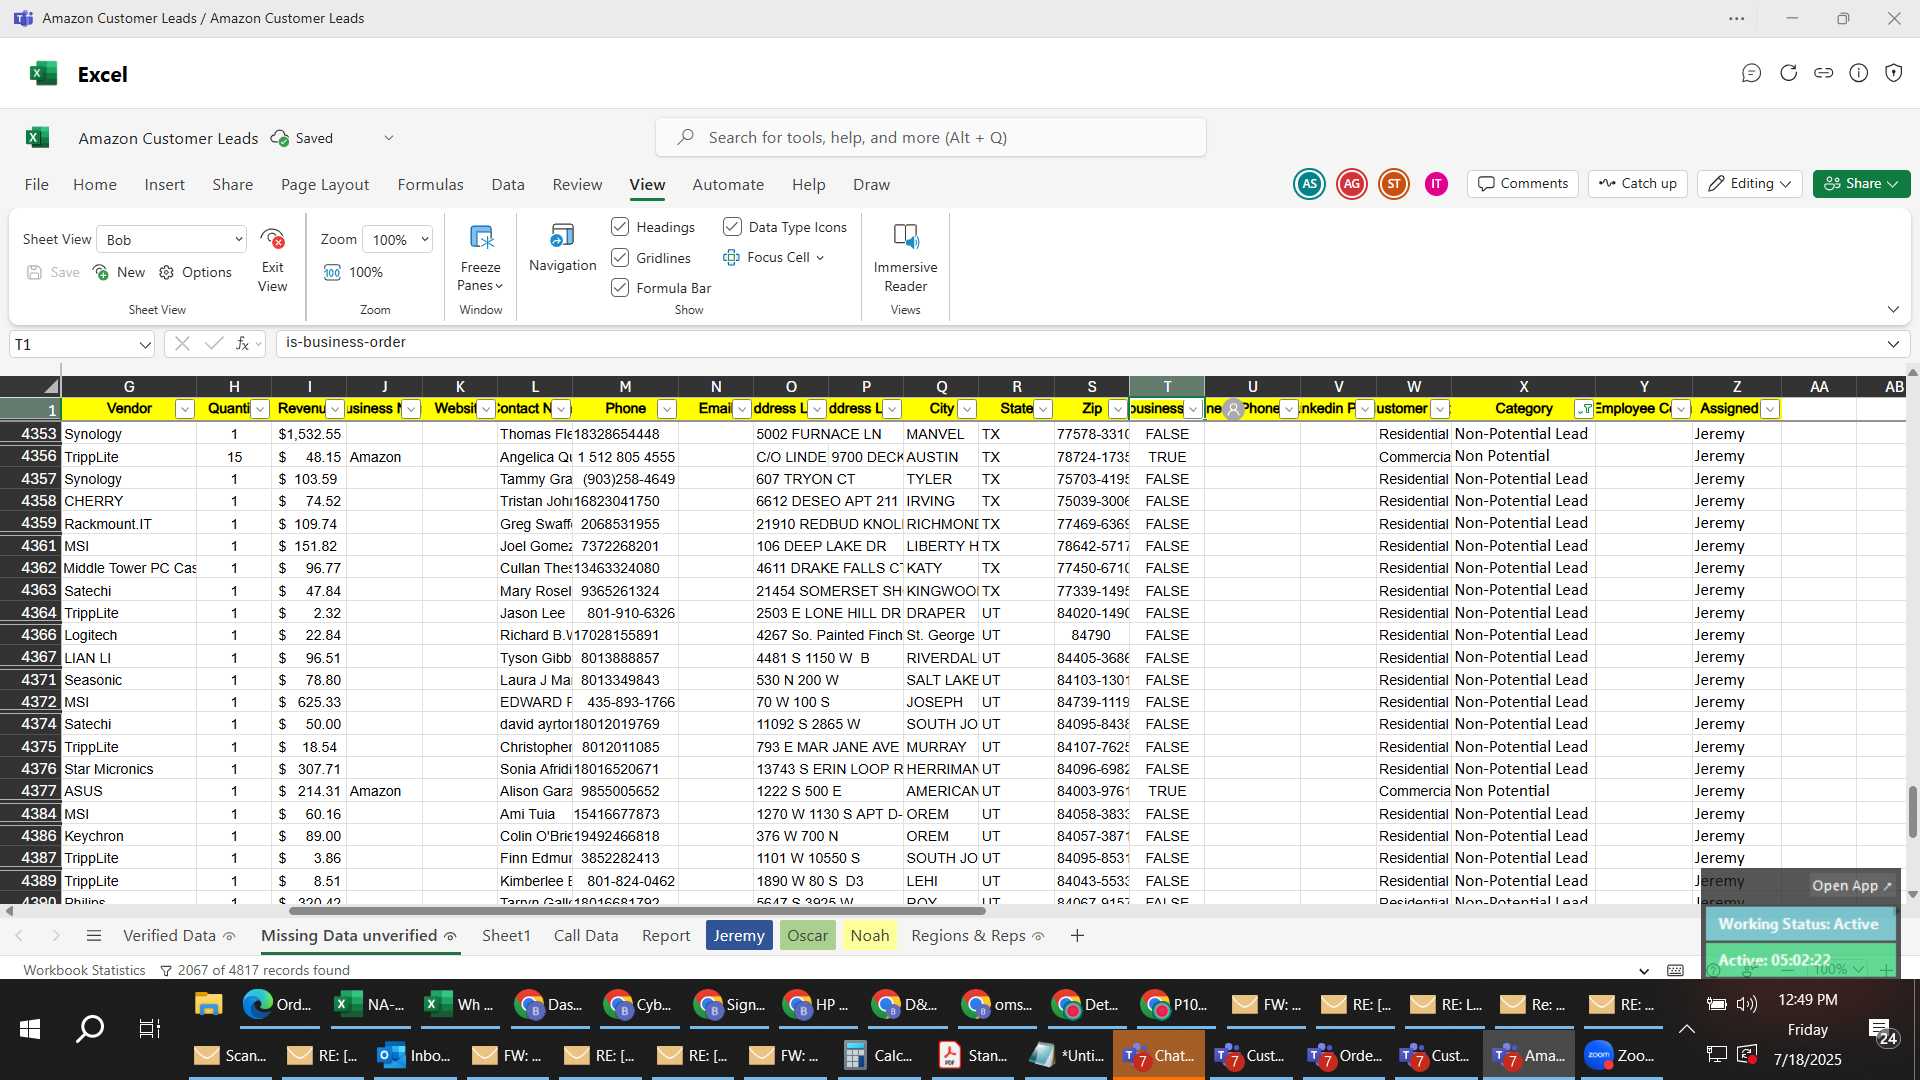Collapse the ribbon with chevron
This screenshot has height=1080, width=1920.
coord(1893,310)
